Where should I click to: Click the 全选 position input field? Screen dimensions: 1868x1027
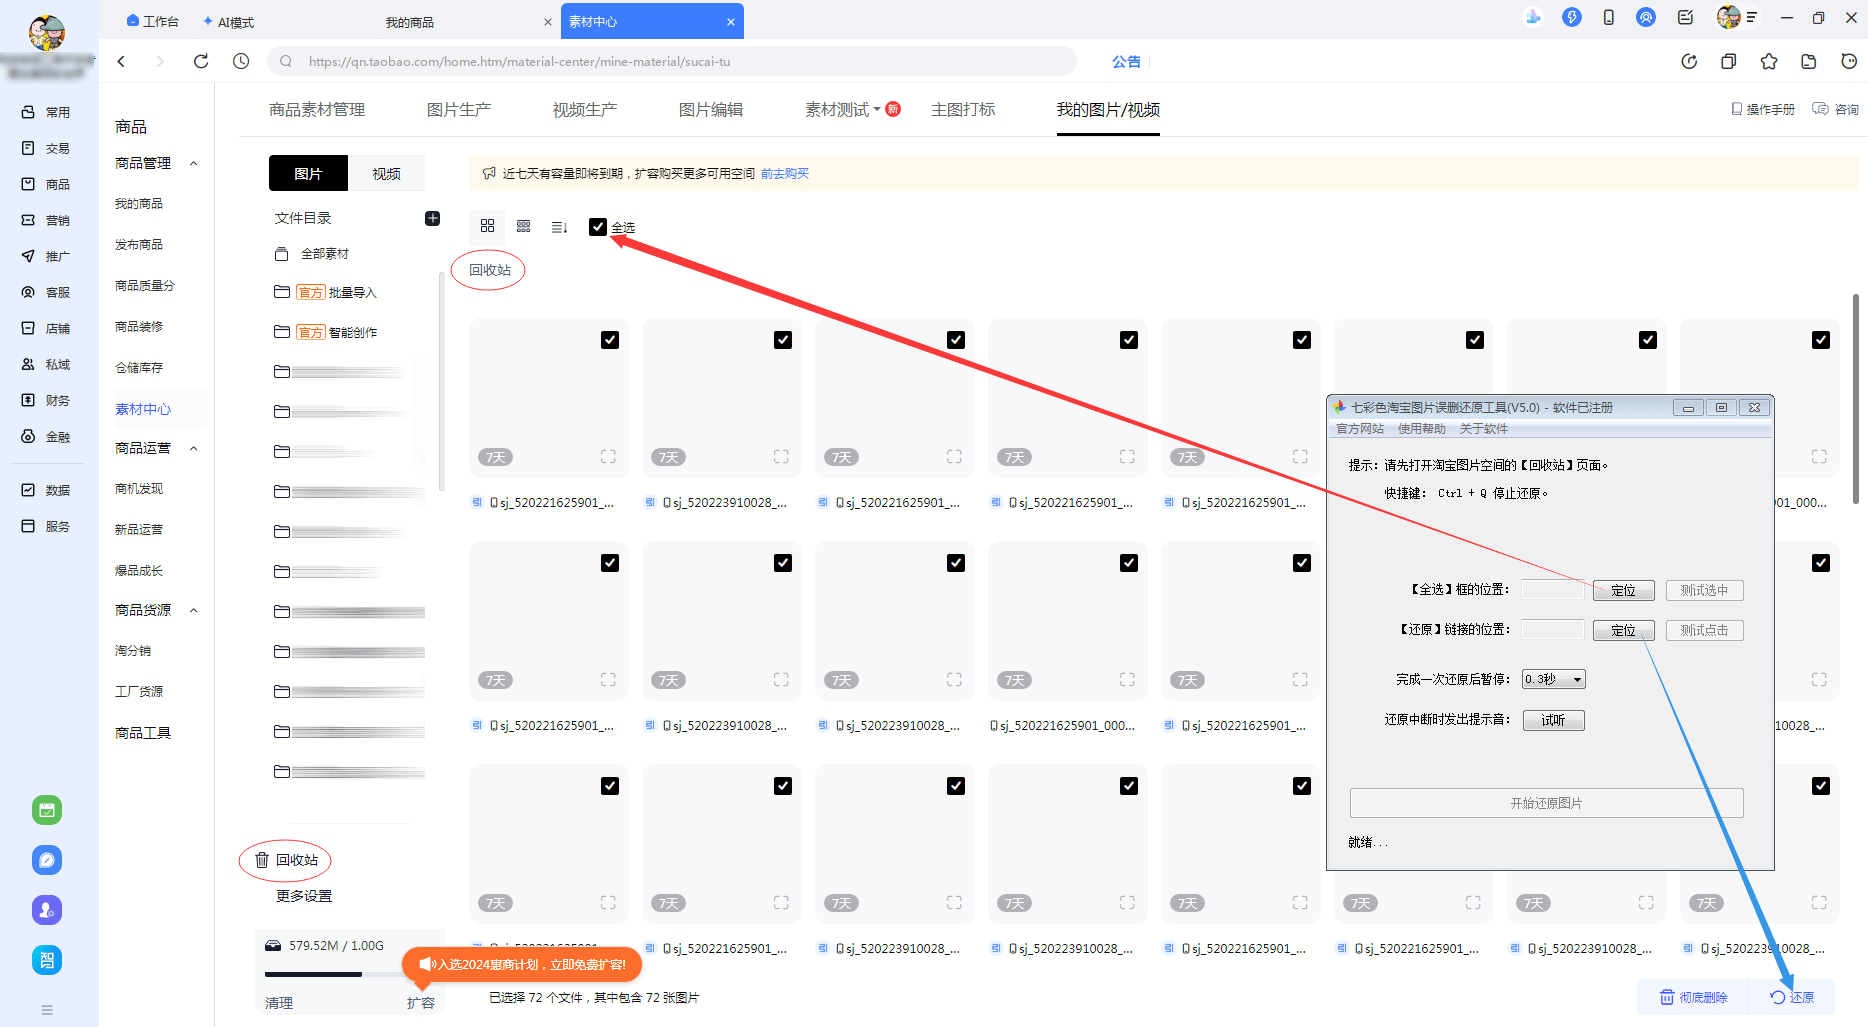pos(1552,590)
